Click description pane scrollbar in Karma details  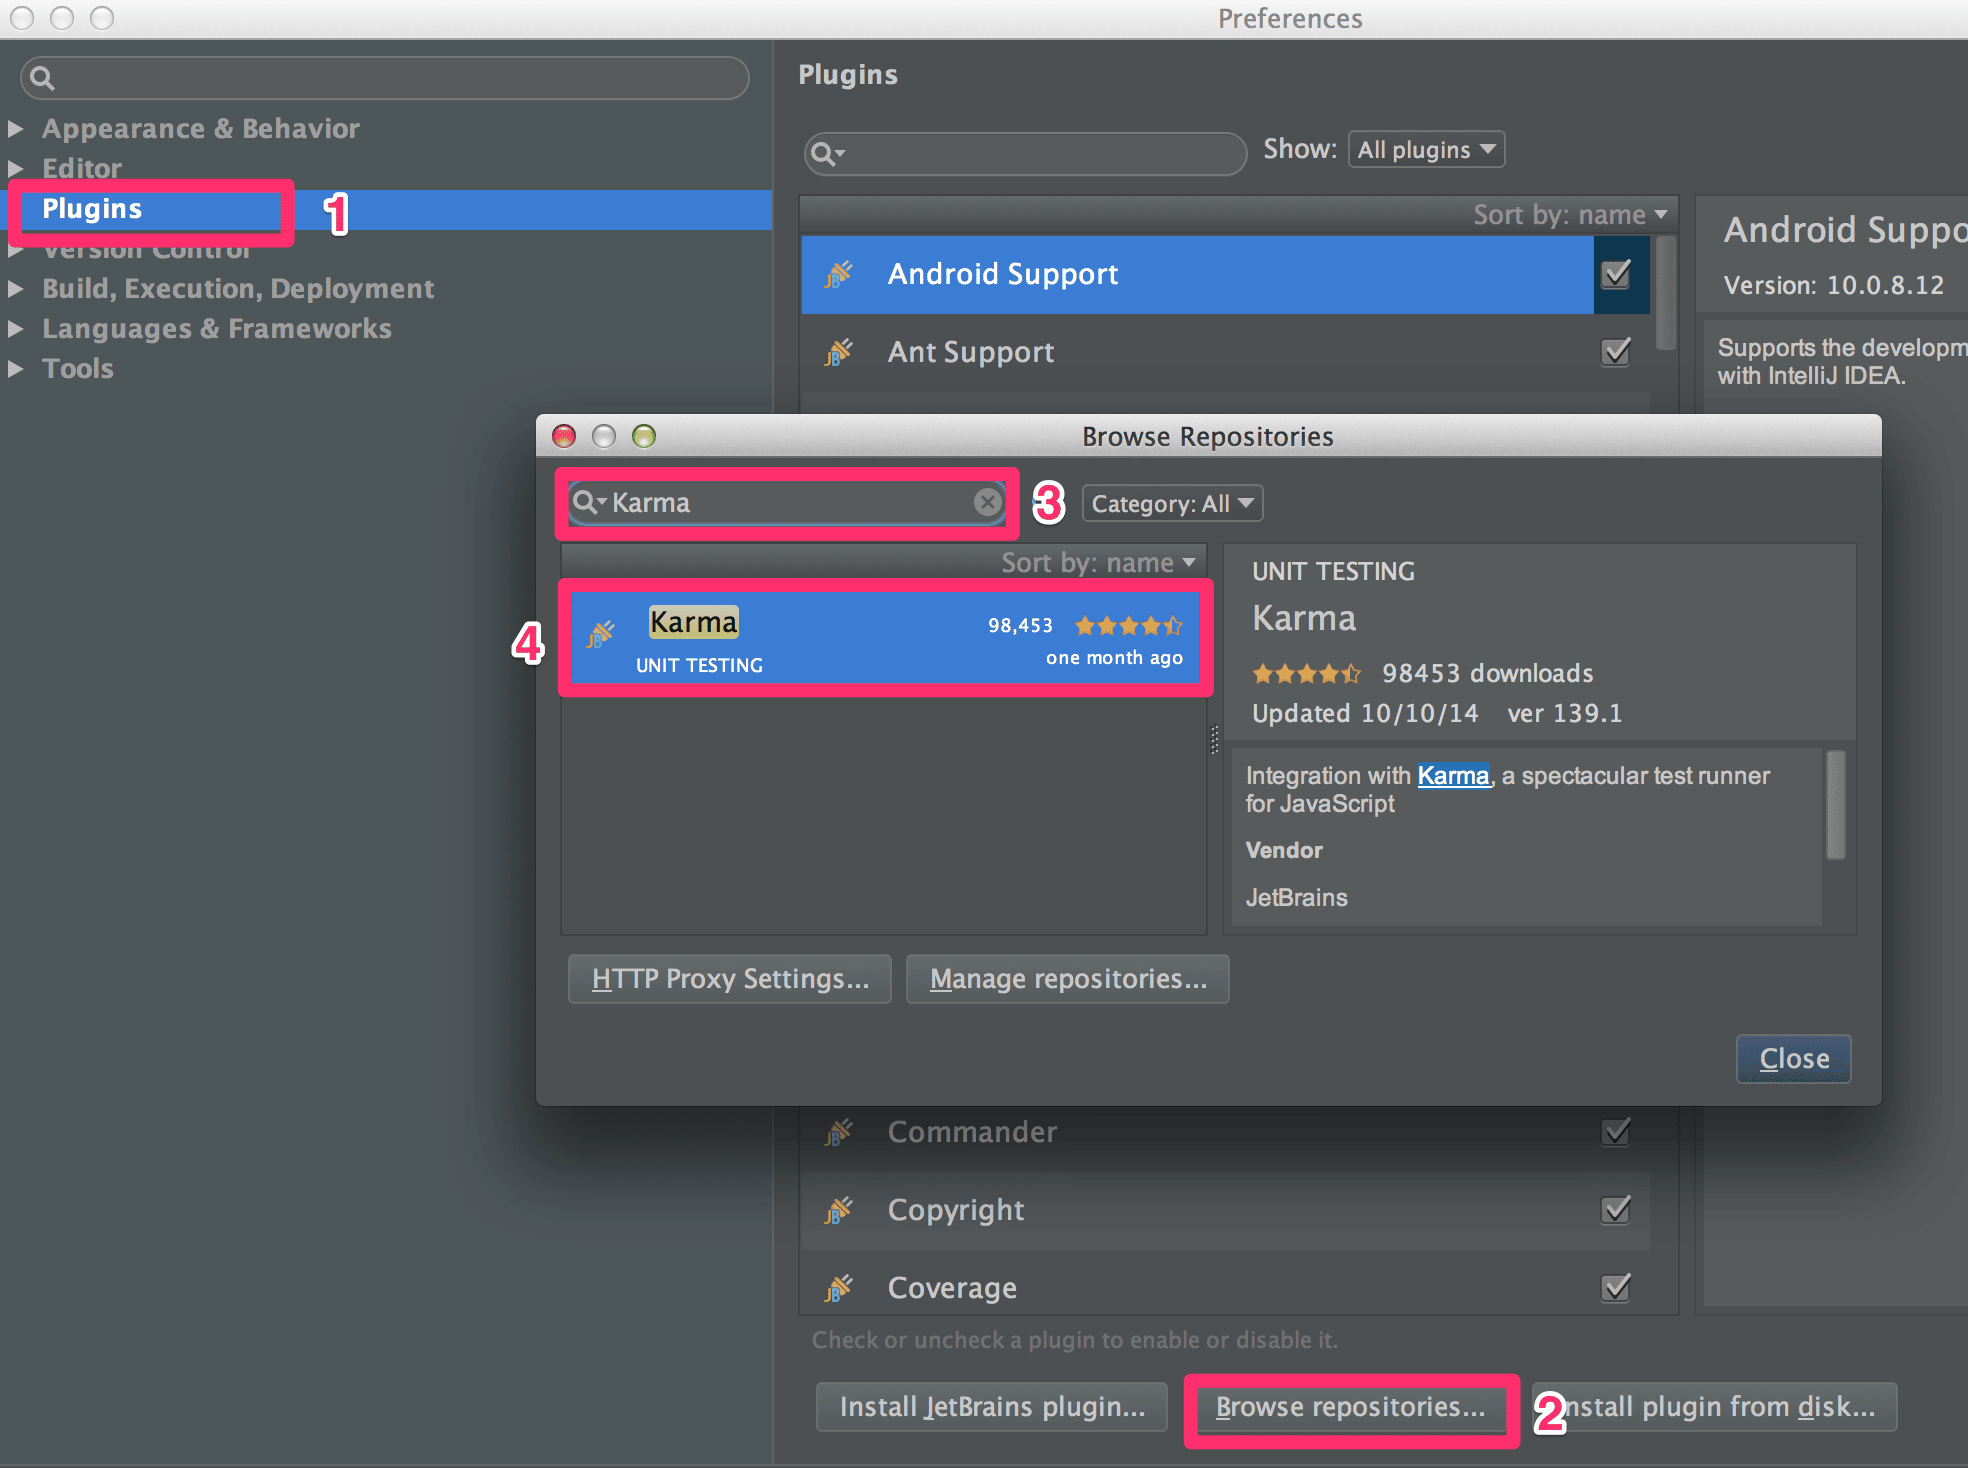(x=1835, y=805)
